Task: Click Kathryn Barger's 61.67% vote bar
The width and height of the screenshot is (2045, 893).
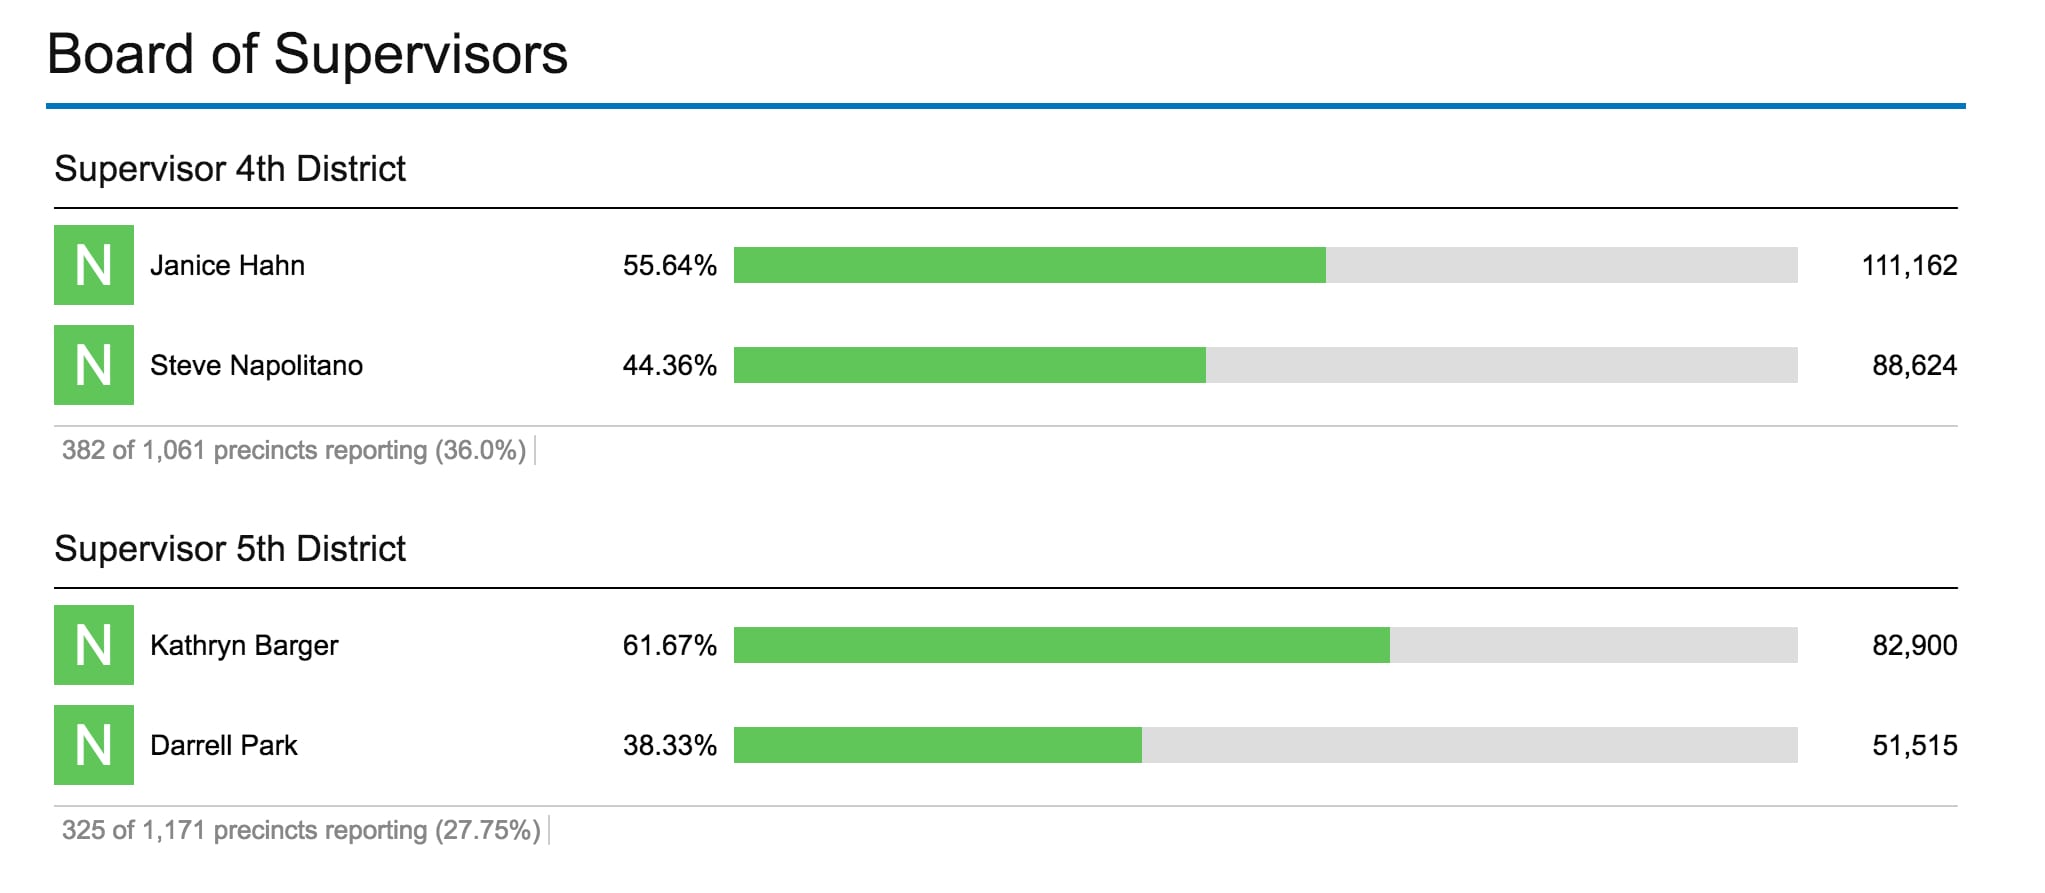Action: tap(1266, 645)
